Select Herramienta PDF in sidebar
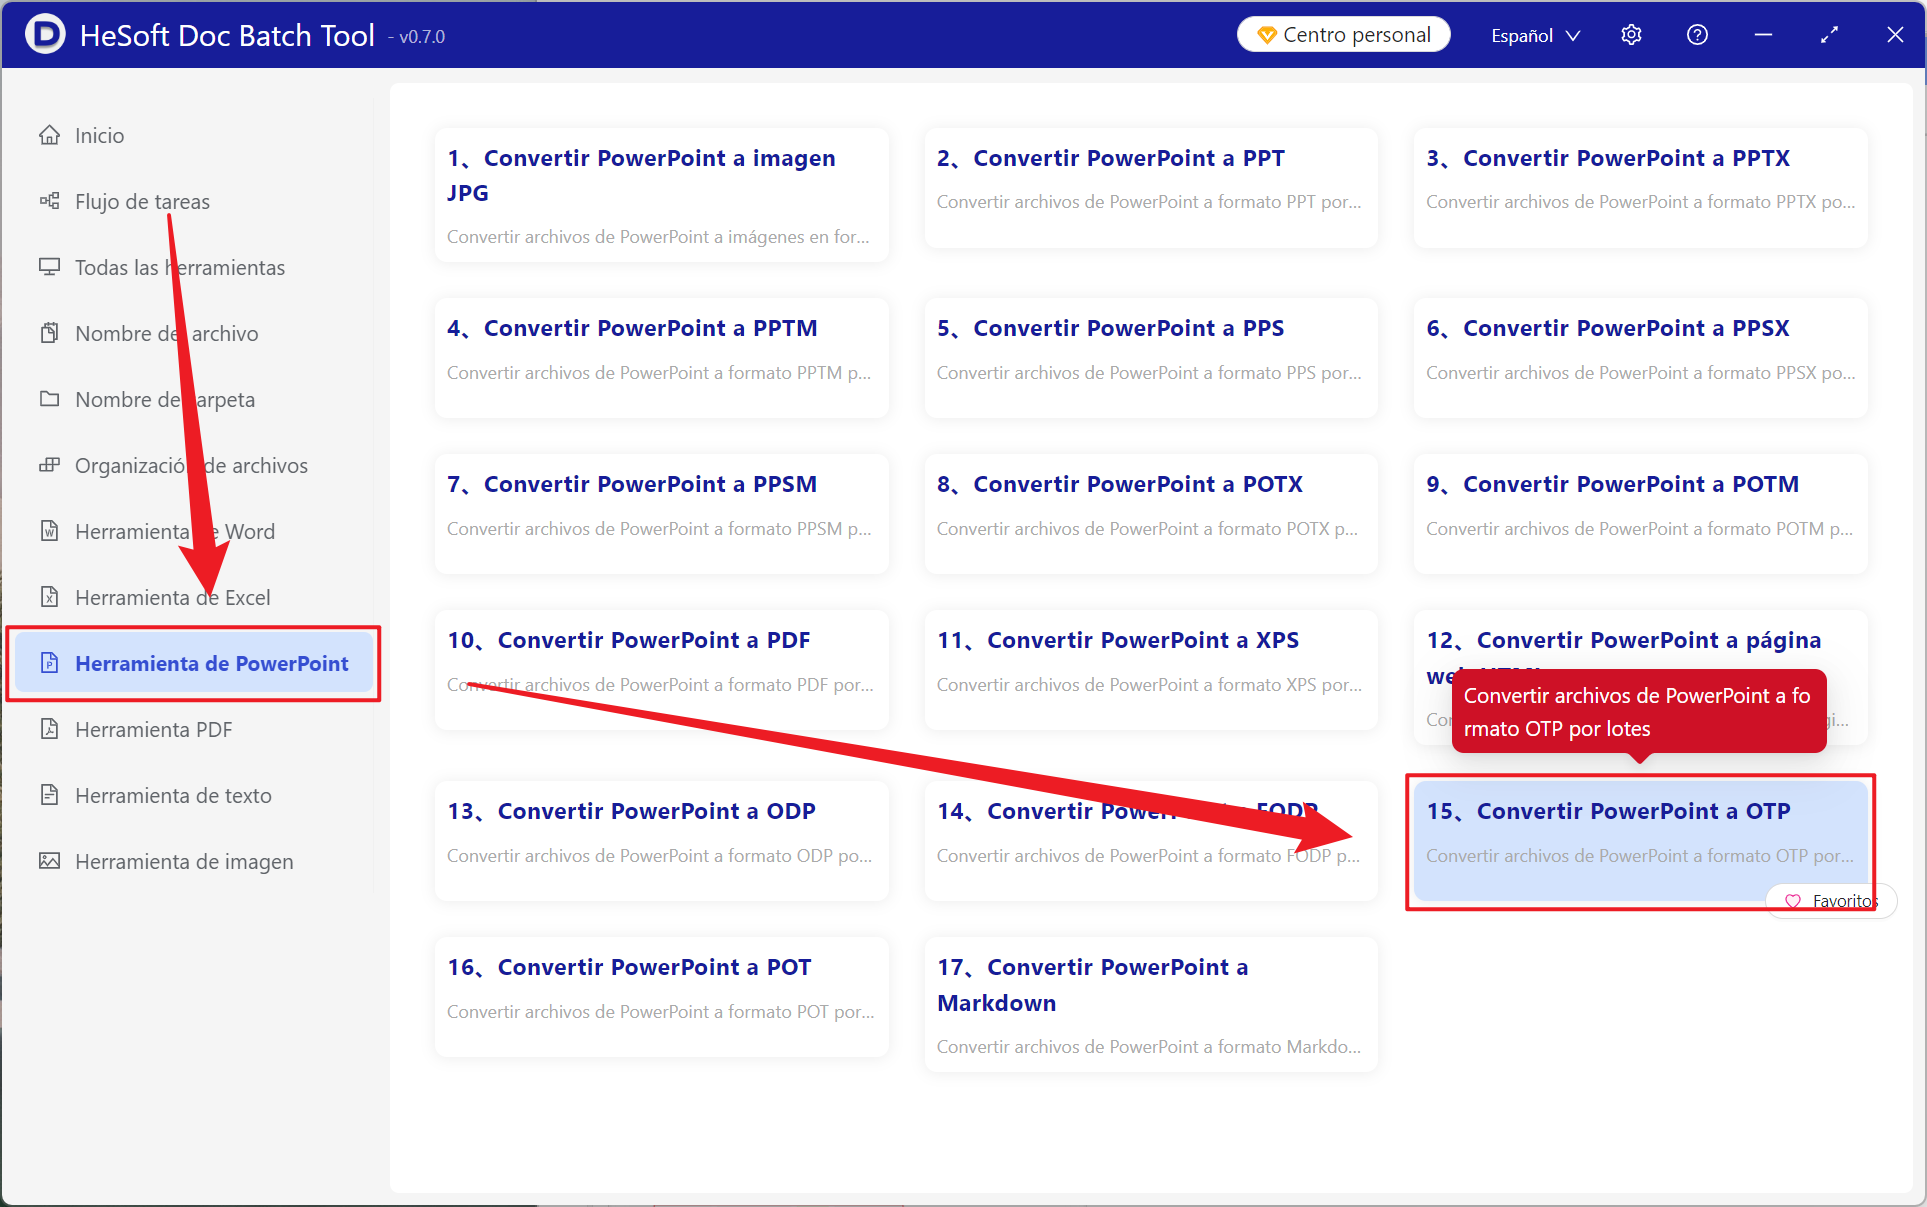 [195, 729]
